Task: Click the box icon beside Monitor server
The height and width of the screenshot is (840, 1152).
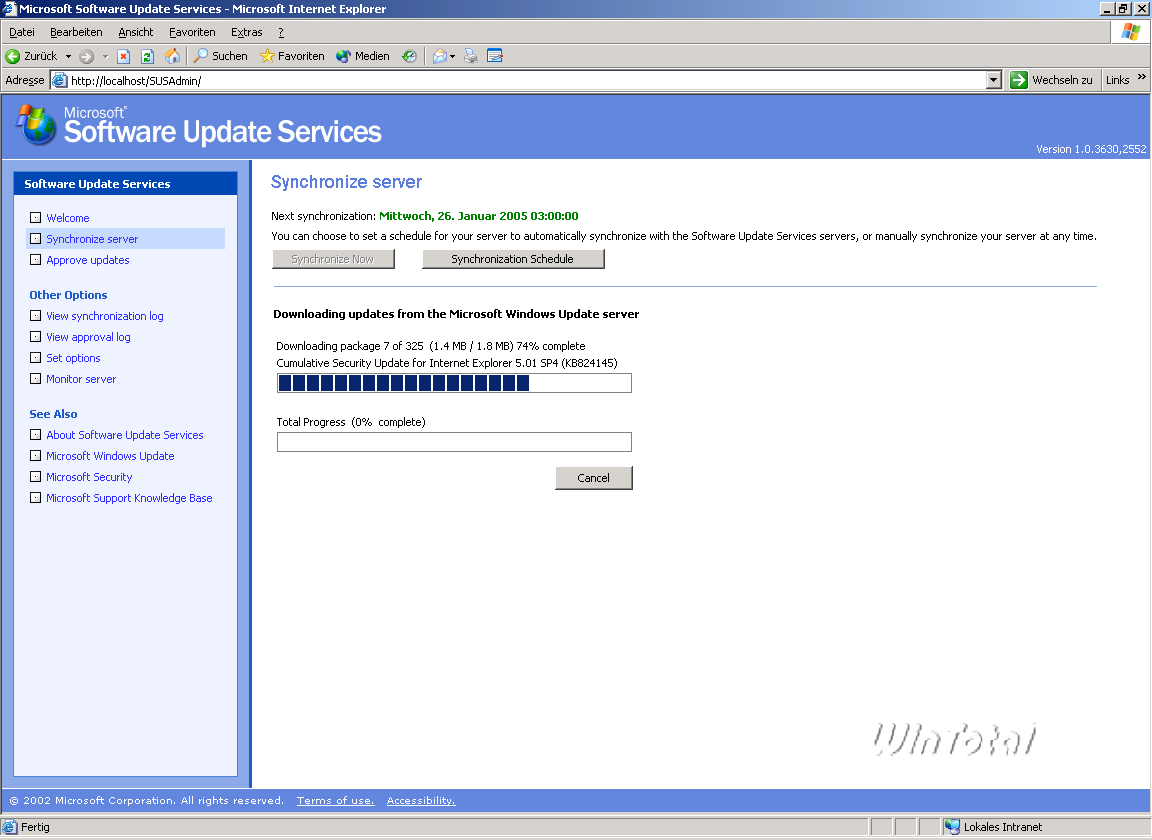Action: coord(35,378)
